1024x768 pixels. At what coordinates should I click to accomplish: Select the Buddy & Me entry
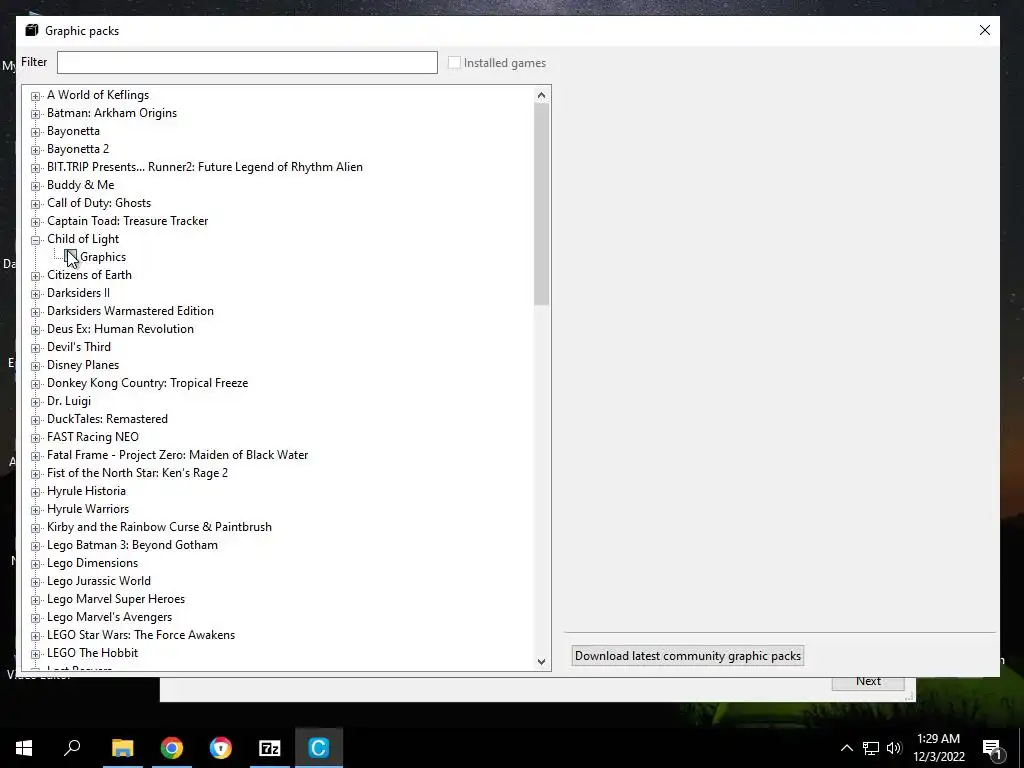(x=80, y=185)
